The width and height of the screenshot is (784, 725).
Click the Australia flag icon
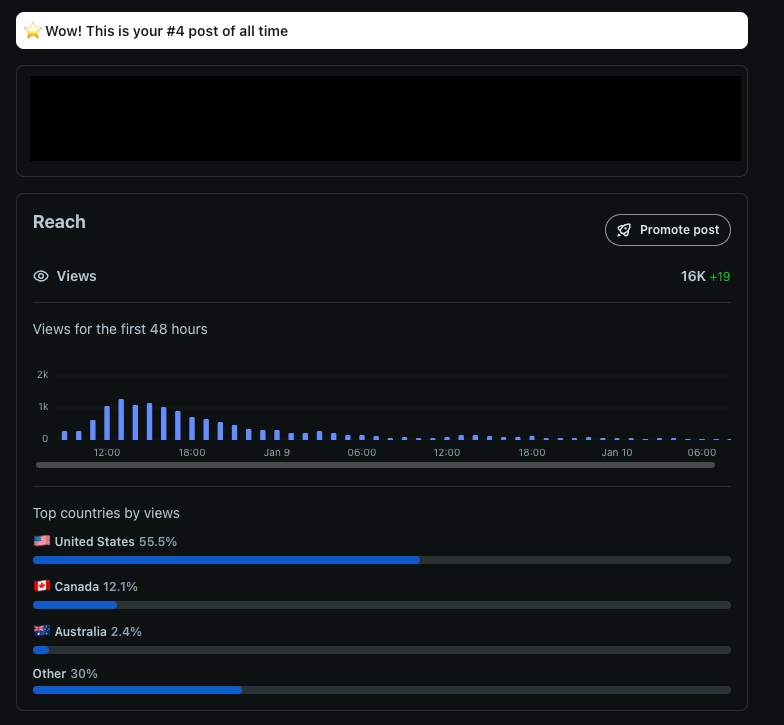pyautogui.click(x=42, y=630)
